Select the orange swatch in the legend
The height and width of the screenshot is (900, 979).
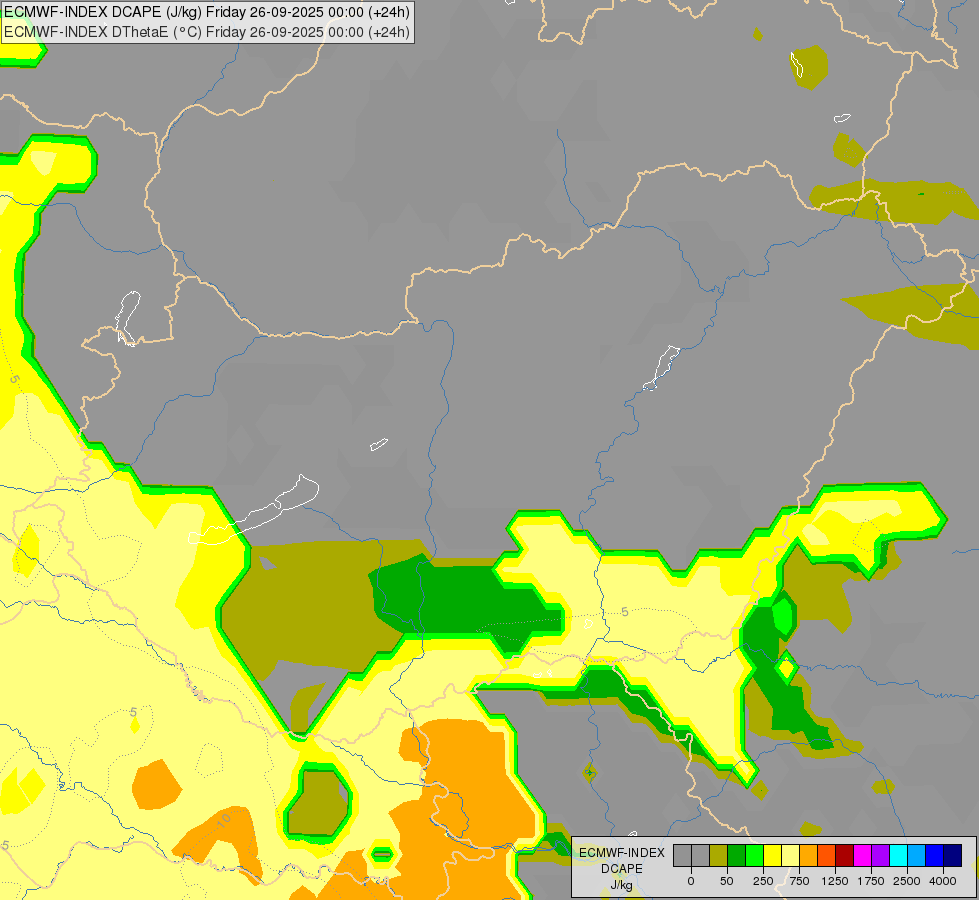(x=809, y=855)
